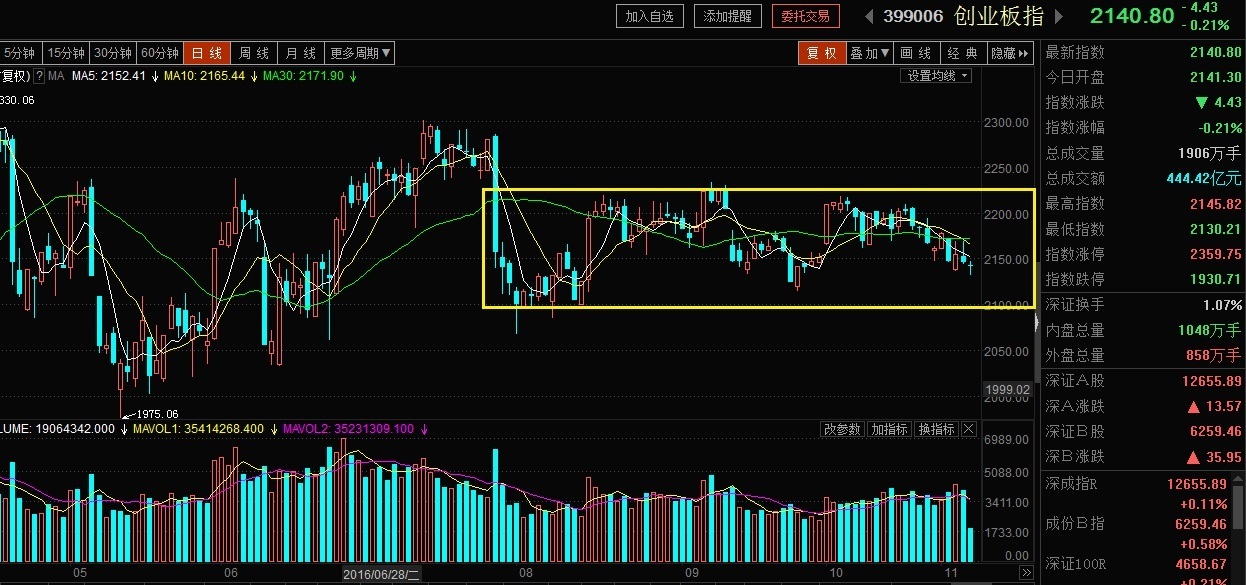Click the 最新指数 row
Image resolution: width=1246 pixels, height=585 pixels.
(1143, 52)
